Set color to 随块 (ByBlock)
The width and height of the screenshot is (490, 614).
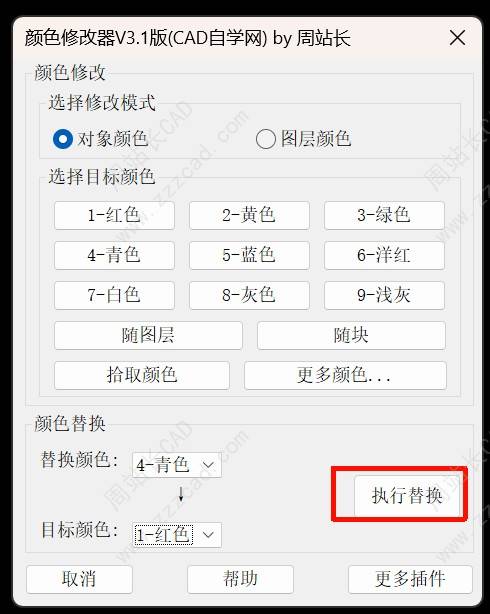(351, 335)
